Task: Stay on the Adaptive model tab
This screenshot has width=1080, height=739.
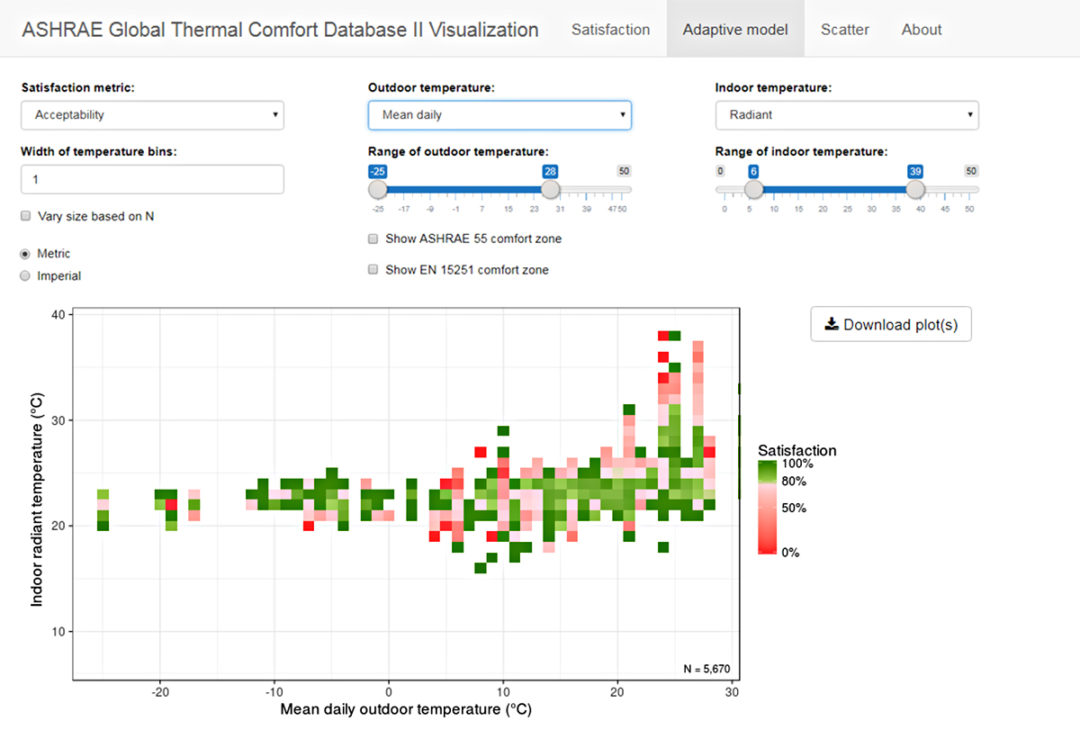Action: click(735, 29)
